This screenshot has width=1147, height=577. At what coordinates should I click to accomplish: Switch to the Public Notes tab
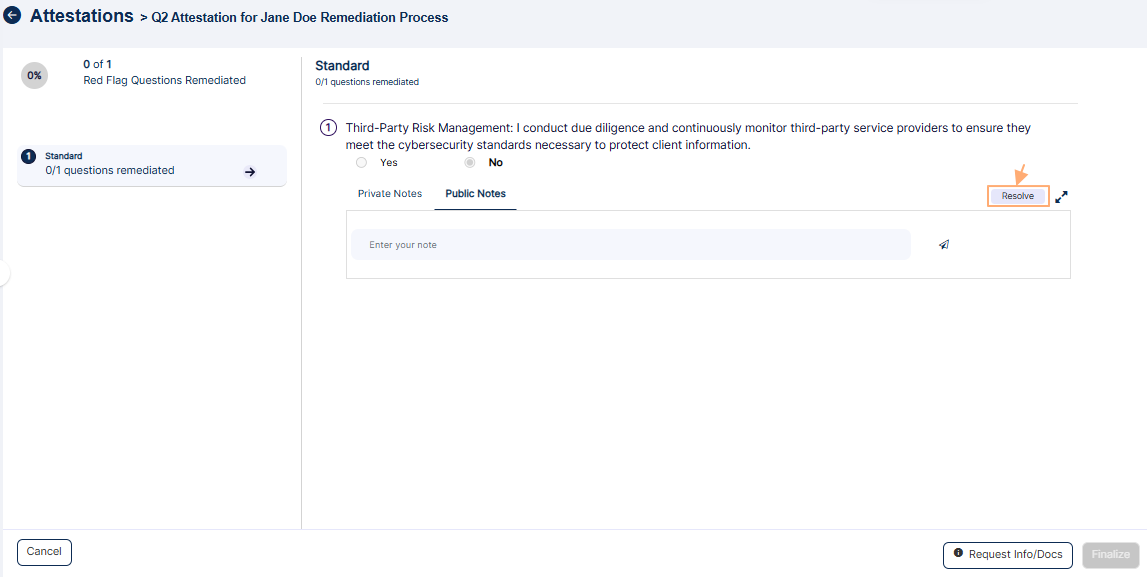[x=475, y=193]
